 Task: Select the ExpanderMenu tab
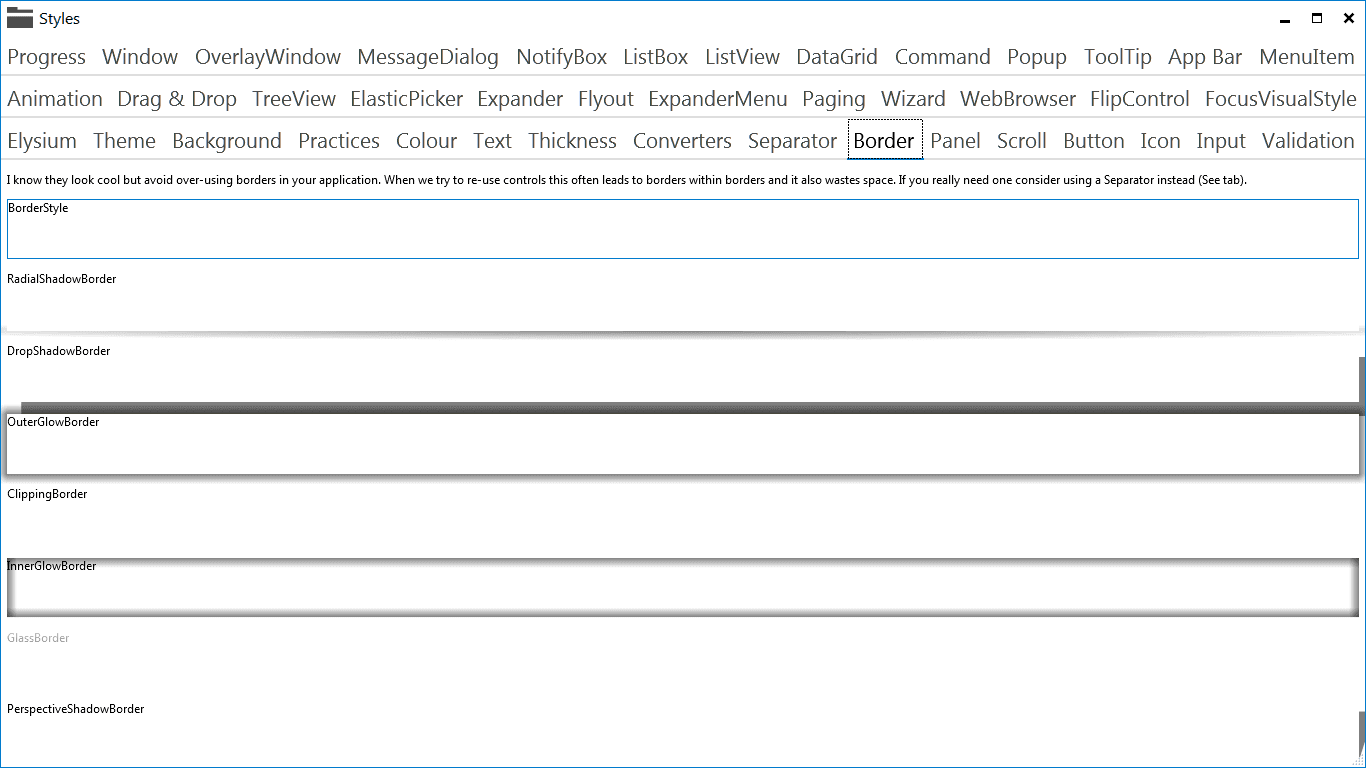(717, 99)
